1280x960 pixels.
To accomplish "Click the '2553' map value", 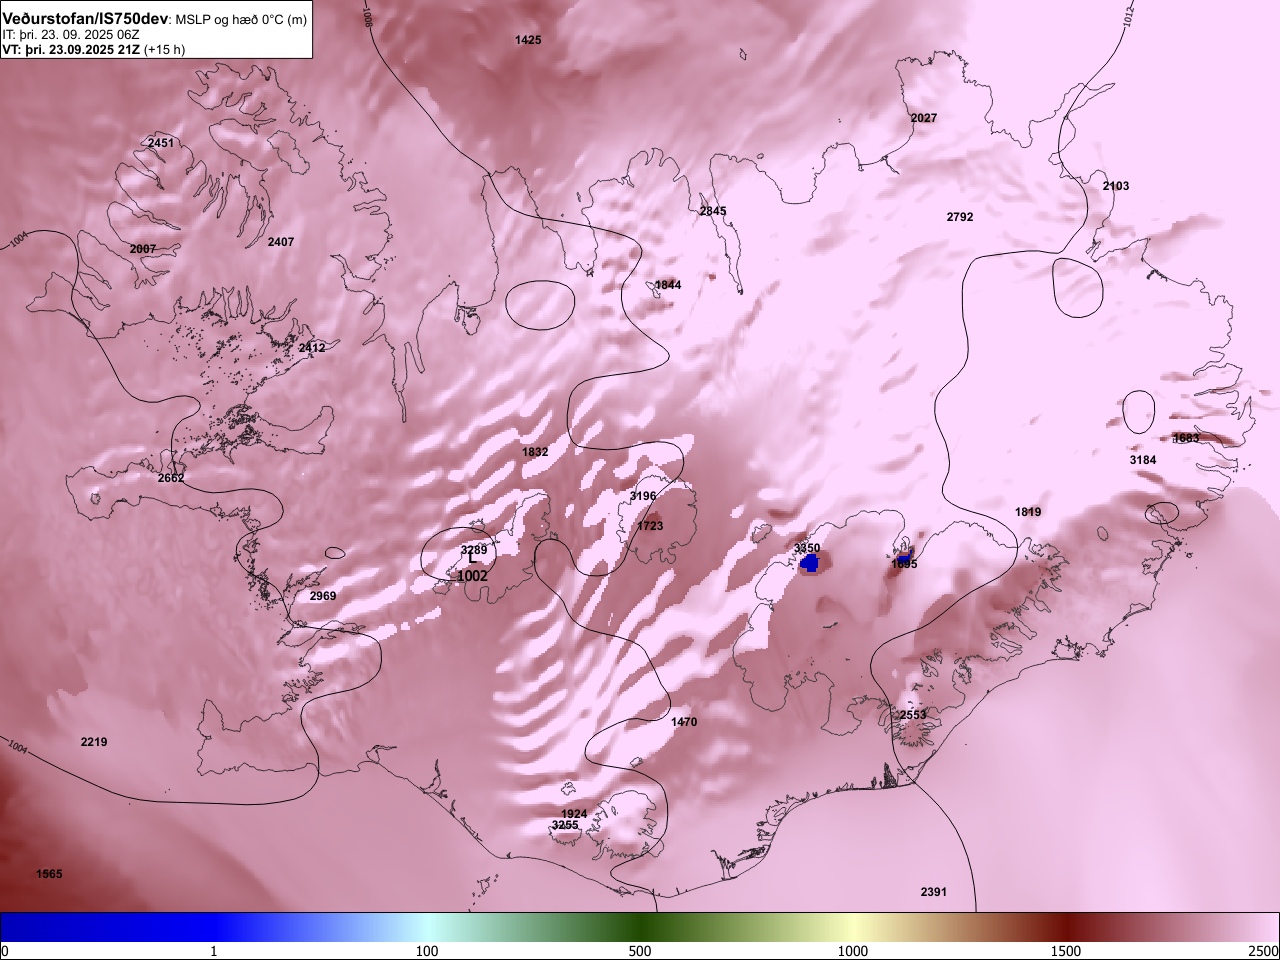I will click(913, 715).
